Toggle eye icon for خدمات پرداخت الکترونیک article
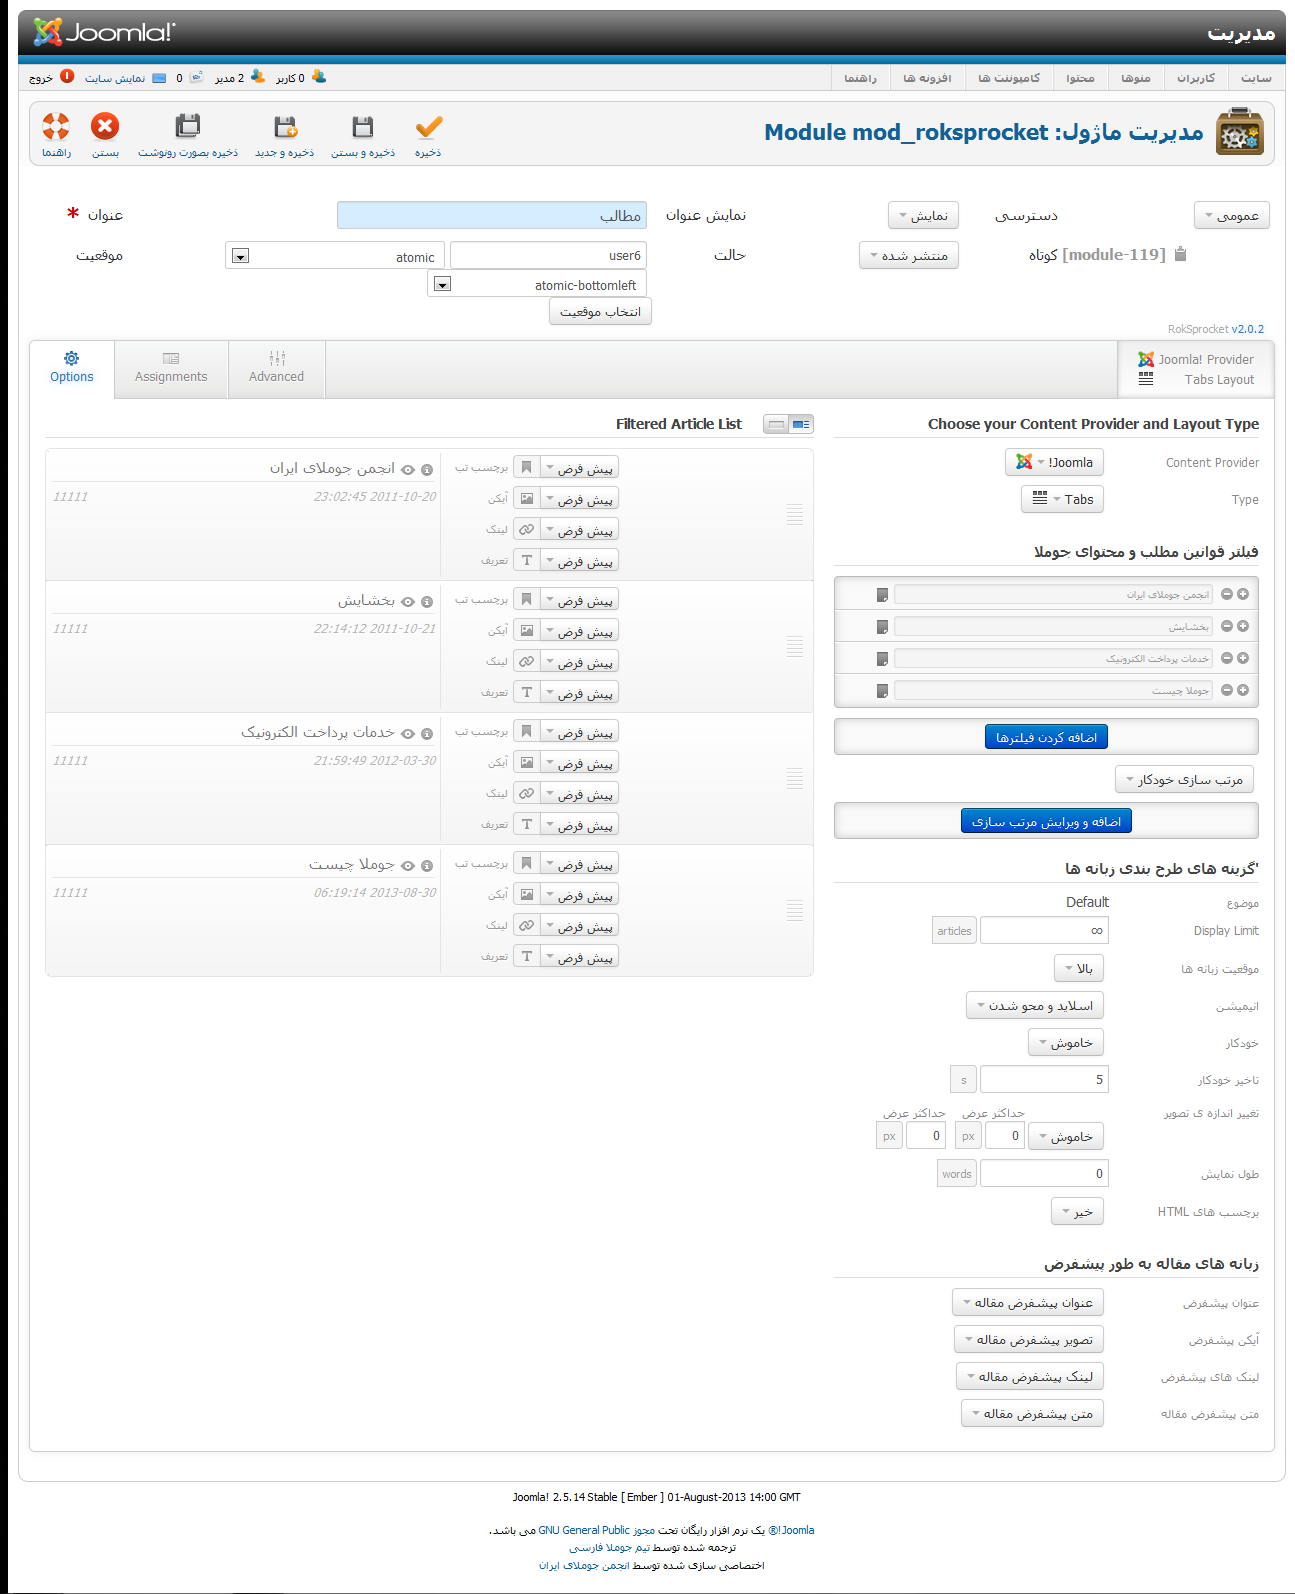The image size is (1295, 1594). 408,734
